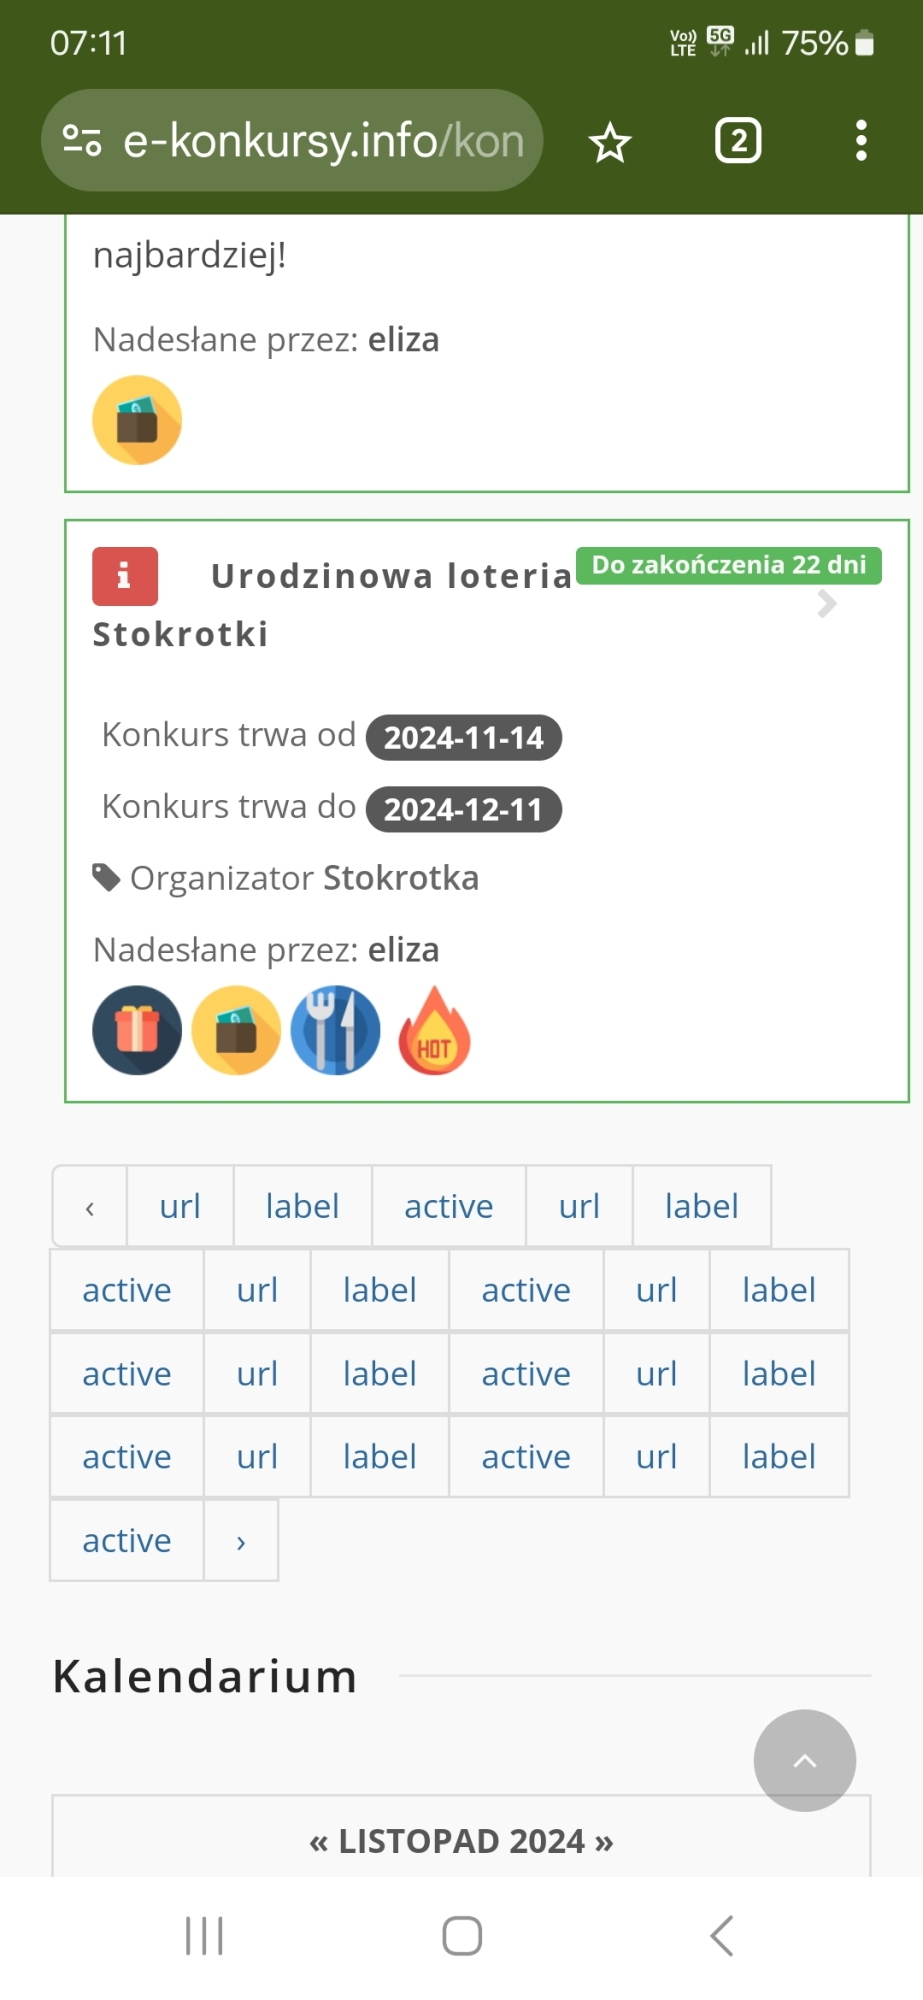Go to previous pagination page

[90, 1207]
